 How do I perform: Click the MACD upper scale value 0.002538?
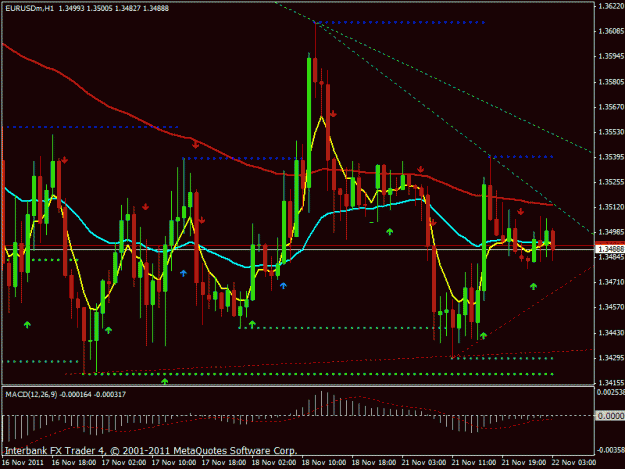tap(611, 392)
